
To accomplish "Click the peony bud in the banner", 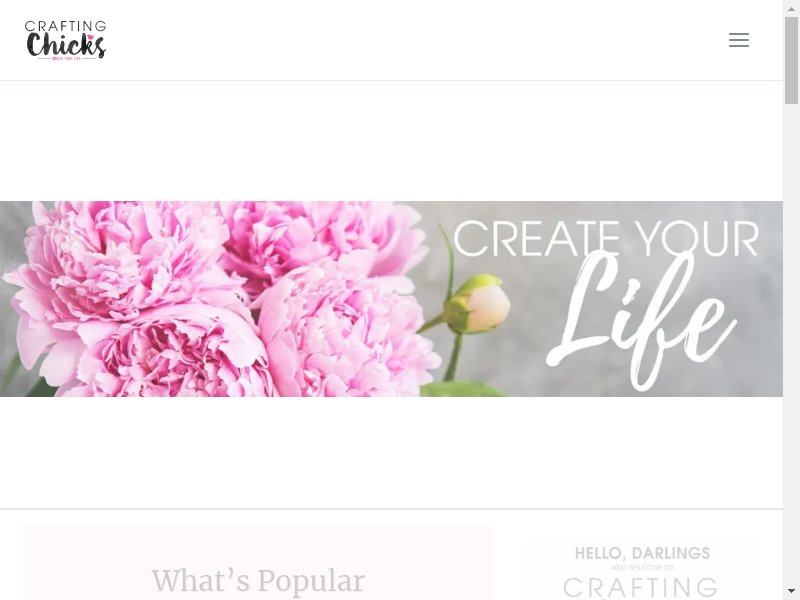I will click(478, 303).
